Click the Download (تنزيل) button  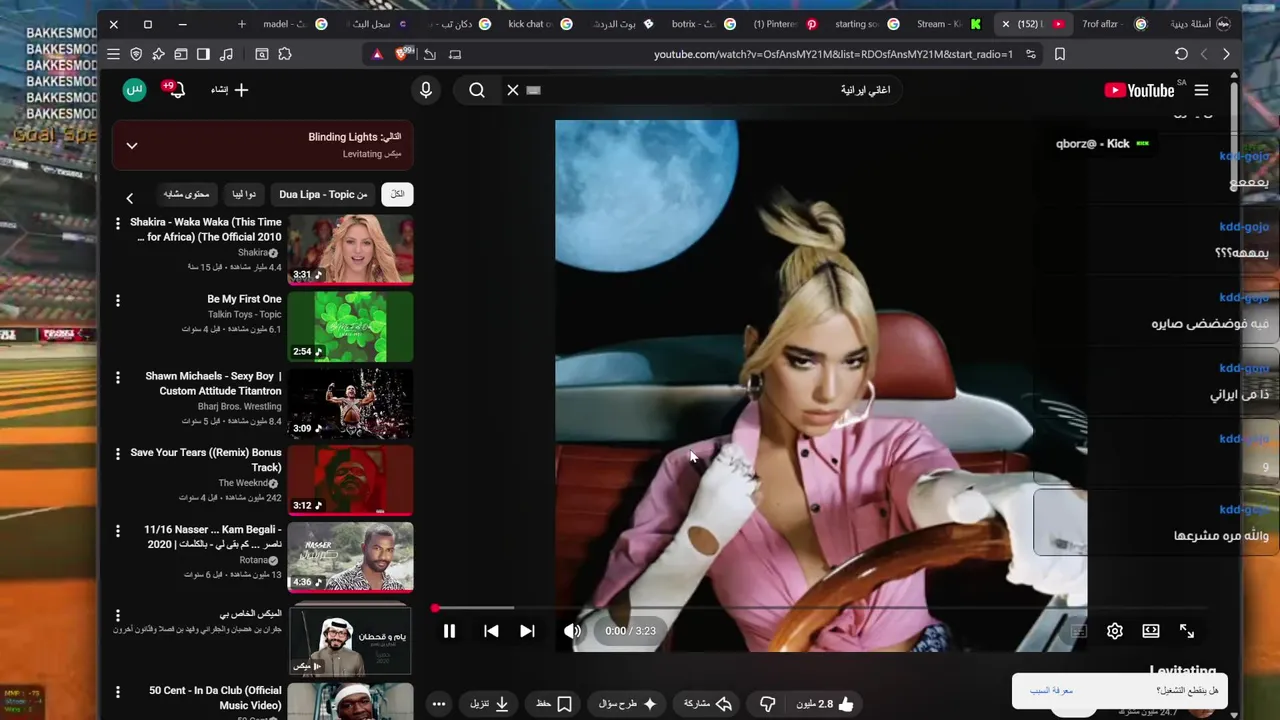(x=489, y=704)
